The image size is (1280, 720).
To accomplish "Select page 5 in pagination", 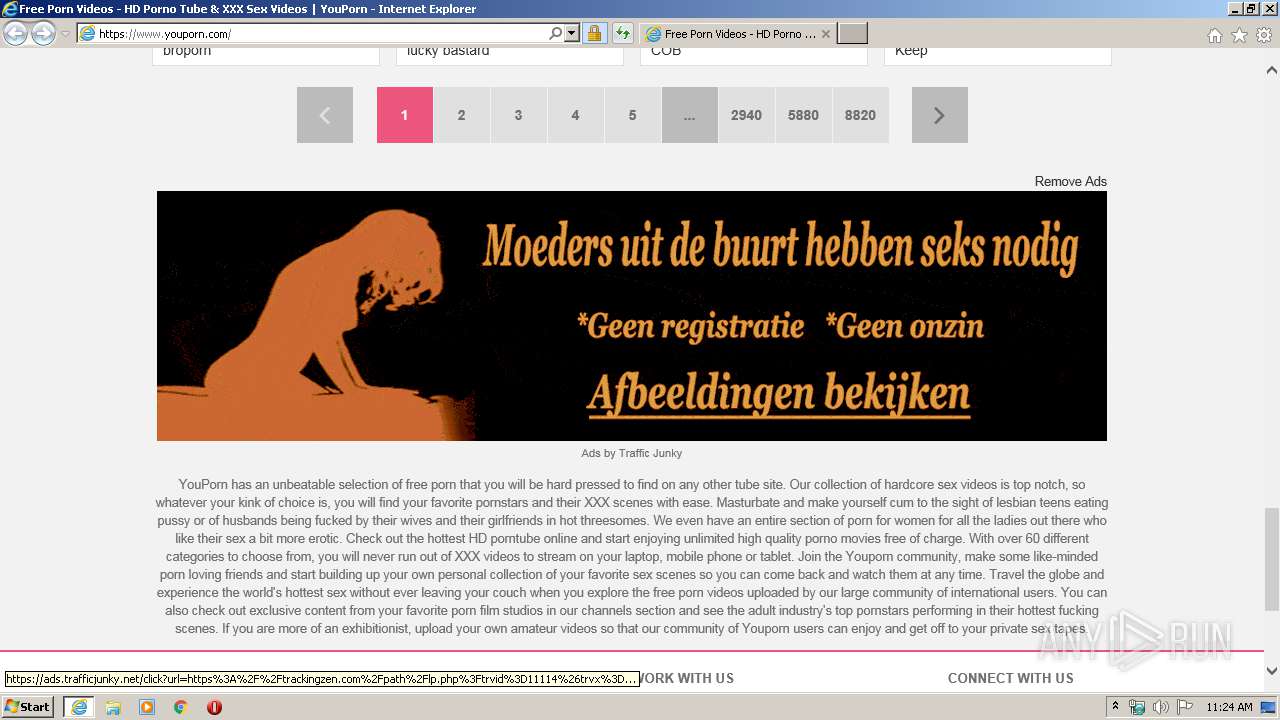I will pyautogui.click(x=633, y=115).
